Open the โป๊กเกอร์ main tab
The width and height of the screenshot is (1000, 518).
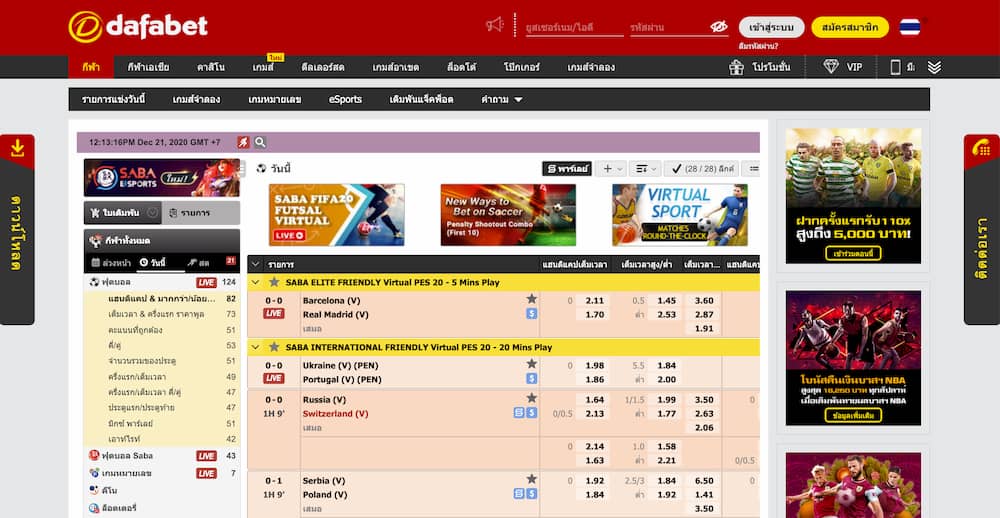[x=522, y=67]
